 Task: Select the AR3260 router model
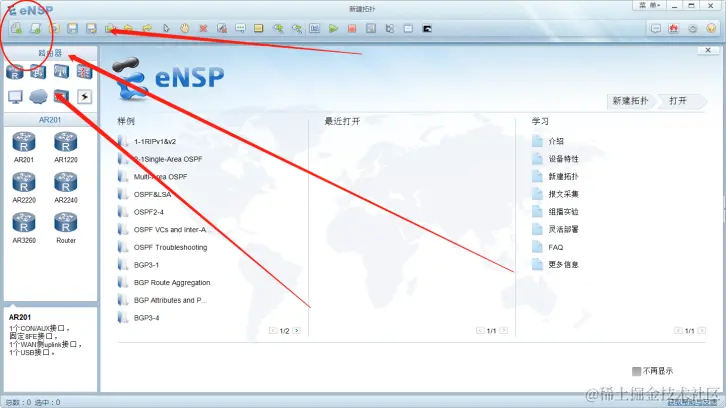pos(24,228)
